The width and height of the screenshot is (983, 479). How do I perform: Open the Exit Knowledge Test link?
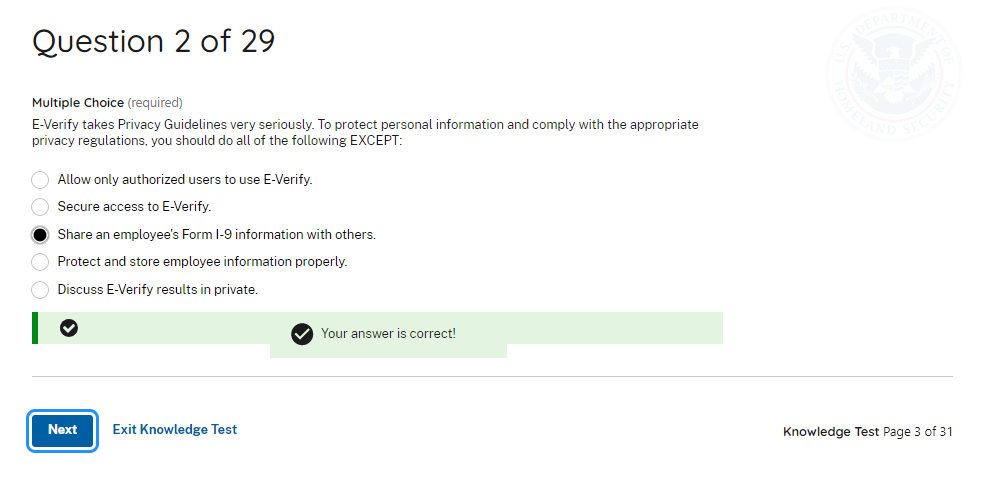pyautogui.click(x=175, y=430)
